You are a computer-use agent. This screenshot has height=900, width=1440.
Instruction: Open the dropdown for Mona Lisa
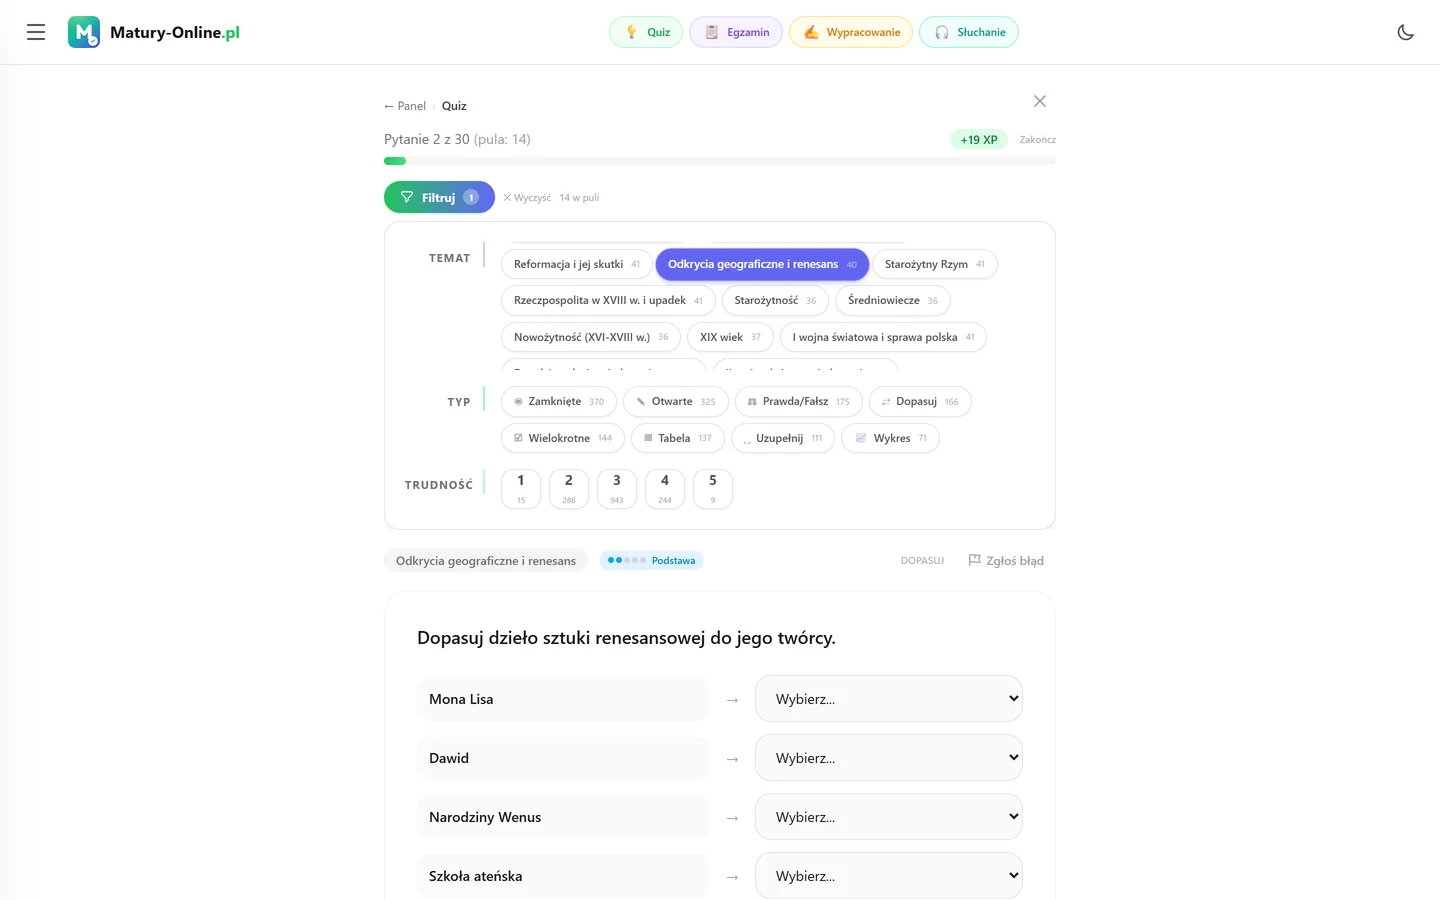click(x=889, y=699)
